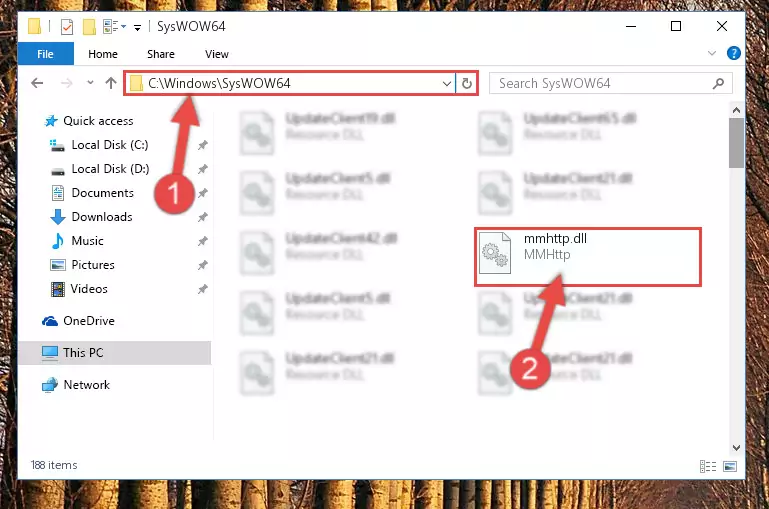Switch to the View ribbon tab
The height and width of the screenshot is (509, 769).
click(217, 54)
